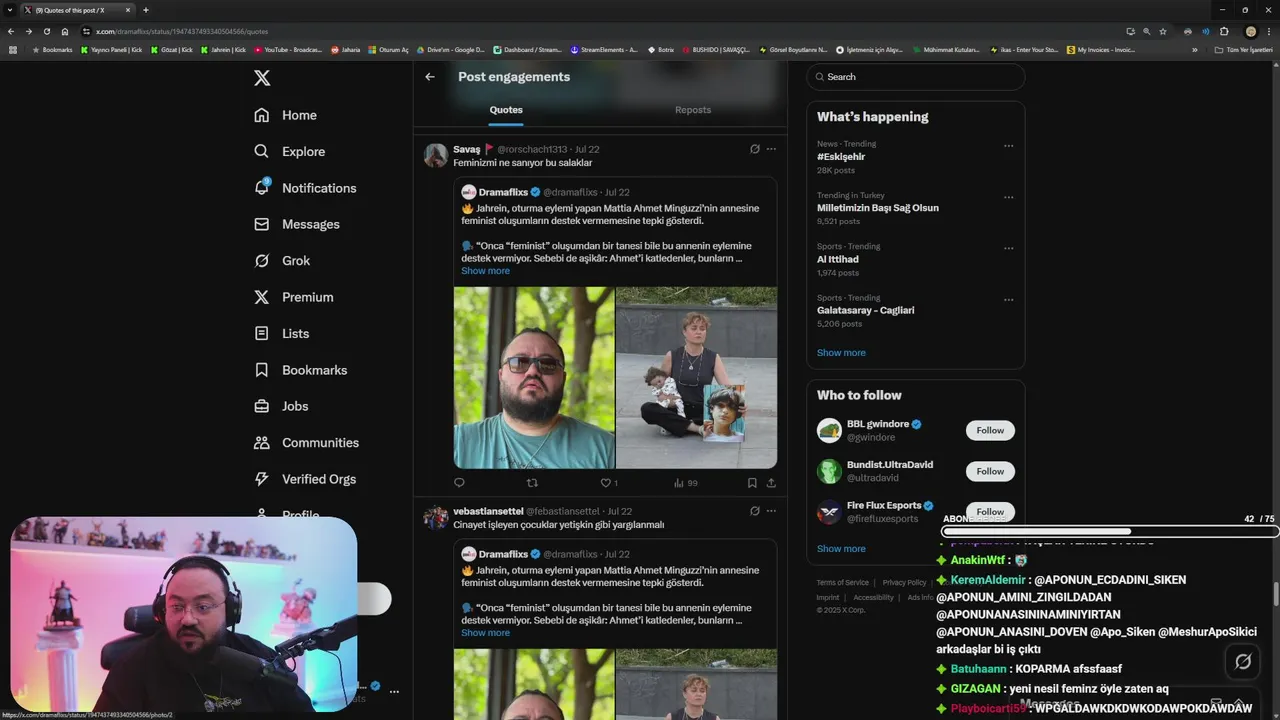Open Notifications in the sidebar

[305, 188]
